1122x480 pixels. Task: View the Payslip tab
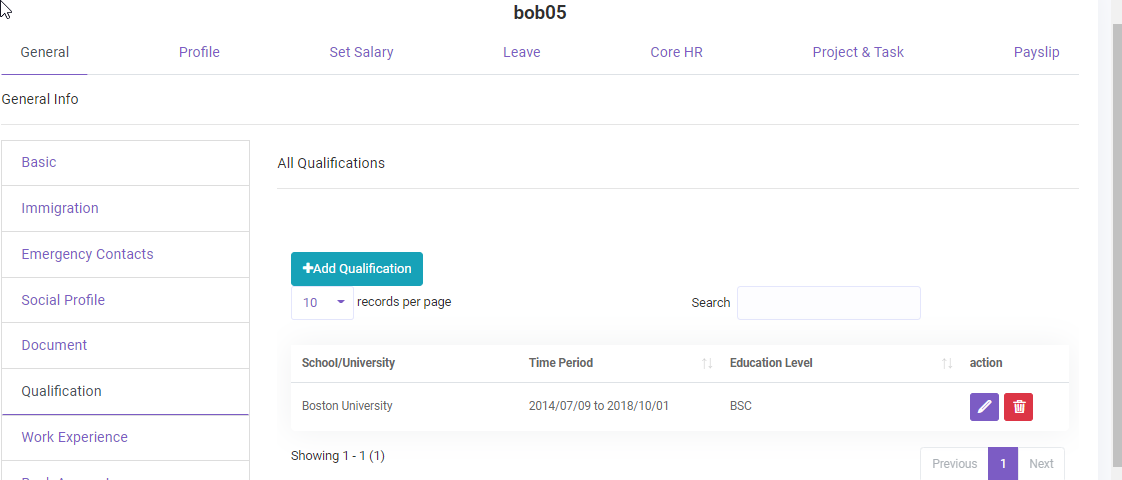[1036, 52]
